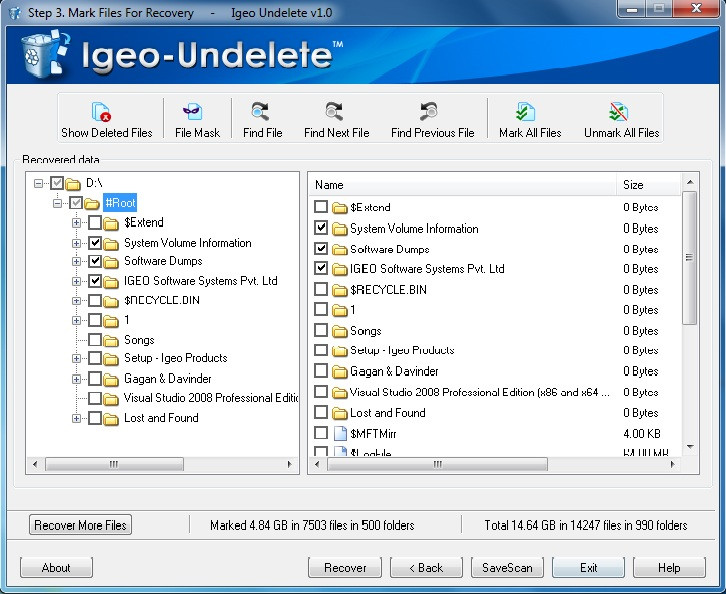726x594 pixels.
Task: Check $RECYCLE.BIN checkbox in file list
Action: [x=321, y=289]
